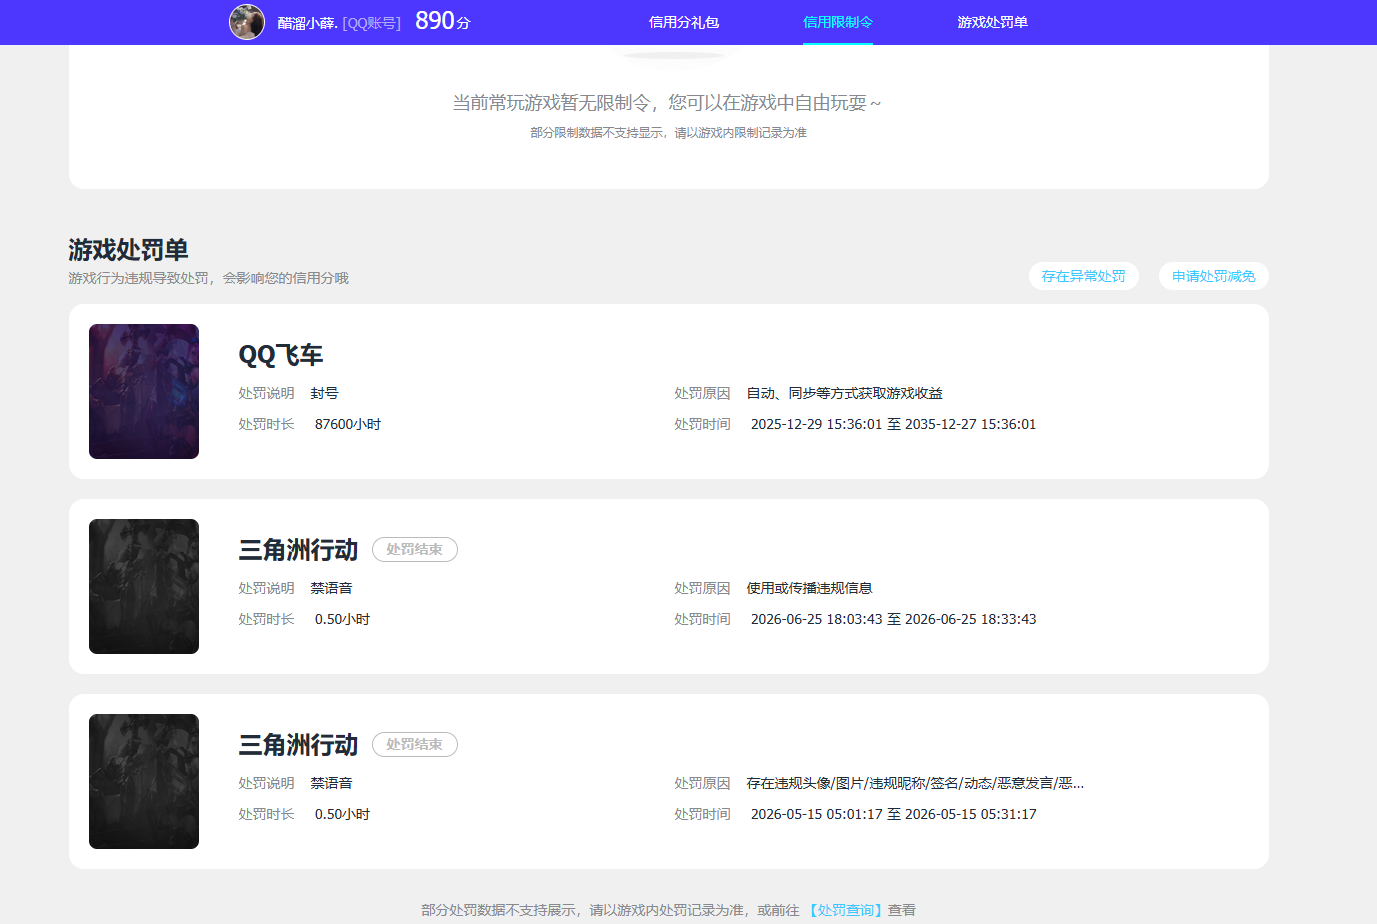This screenshot has width=1377, height=924.
Task: Click the QQ飞车 game title
Action: [x=281, y=355]
